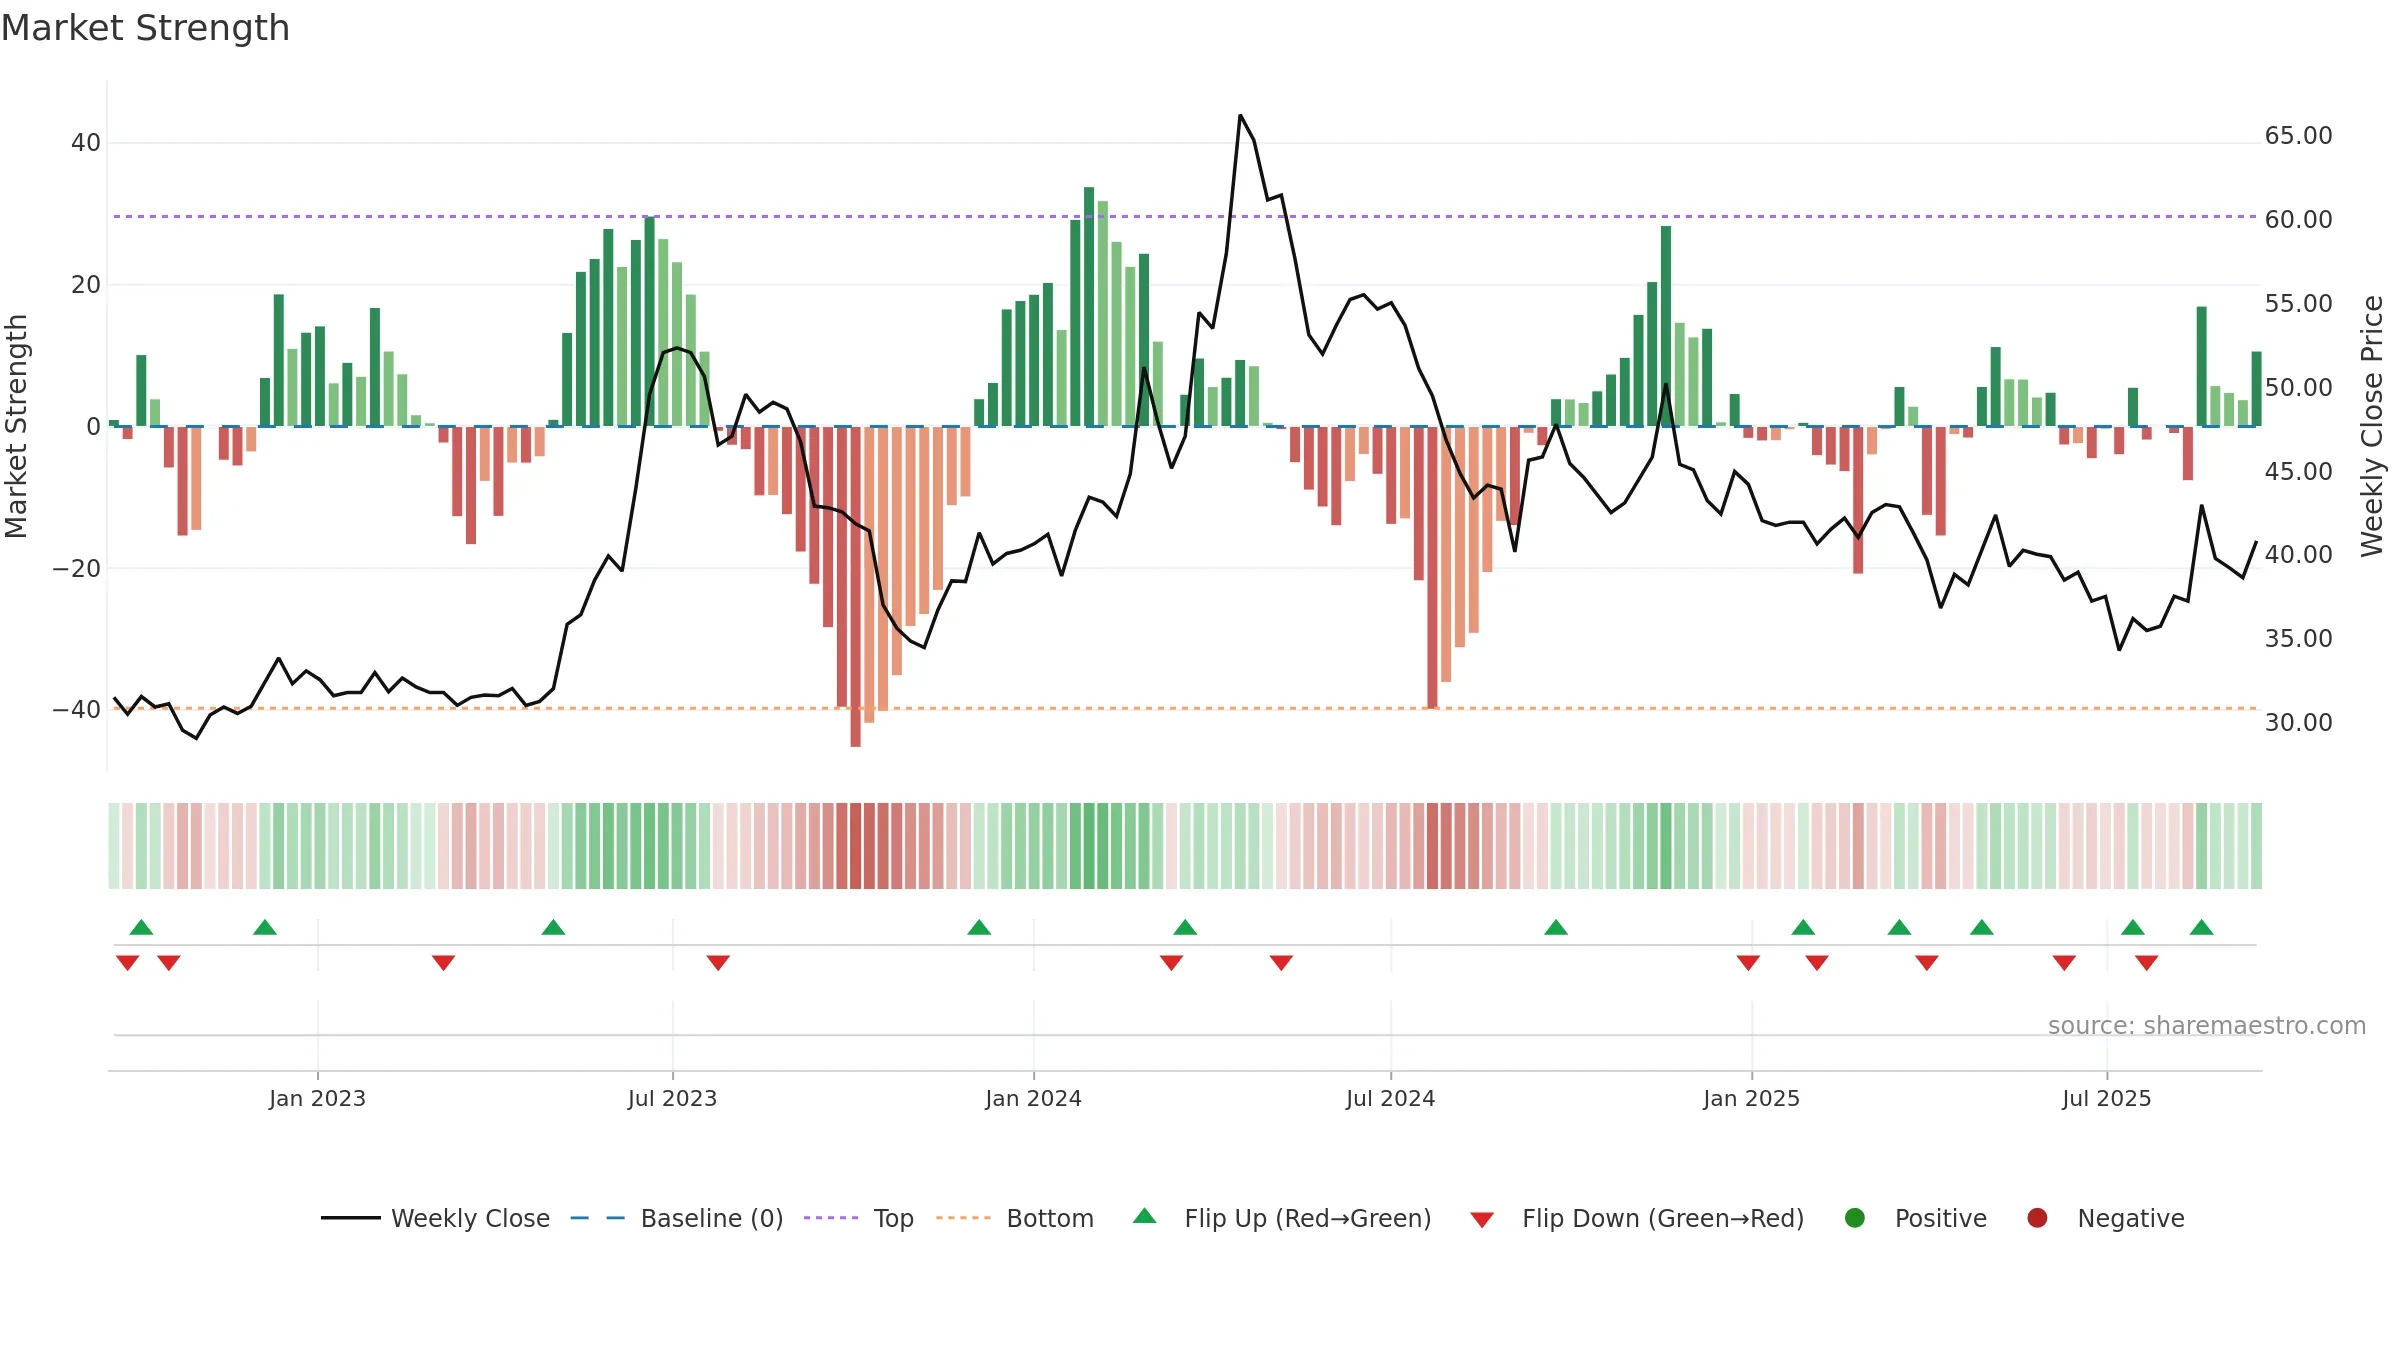Image resolution: width=2400 pixels, height=1350 pixels.
Task: Click the 50.00 price axis label
Action: coord(2298,388)
